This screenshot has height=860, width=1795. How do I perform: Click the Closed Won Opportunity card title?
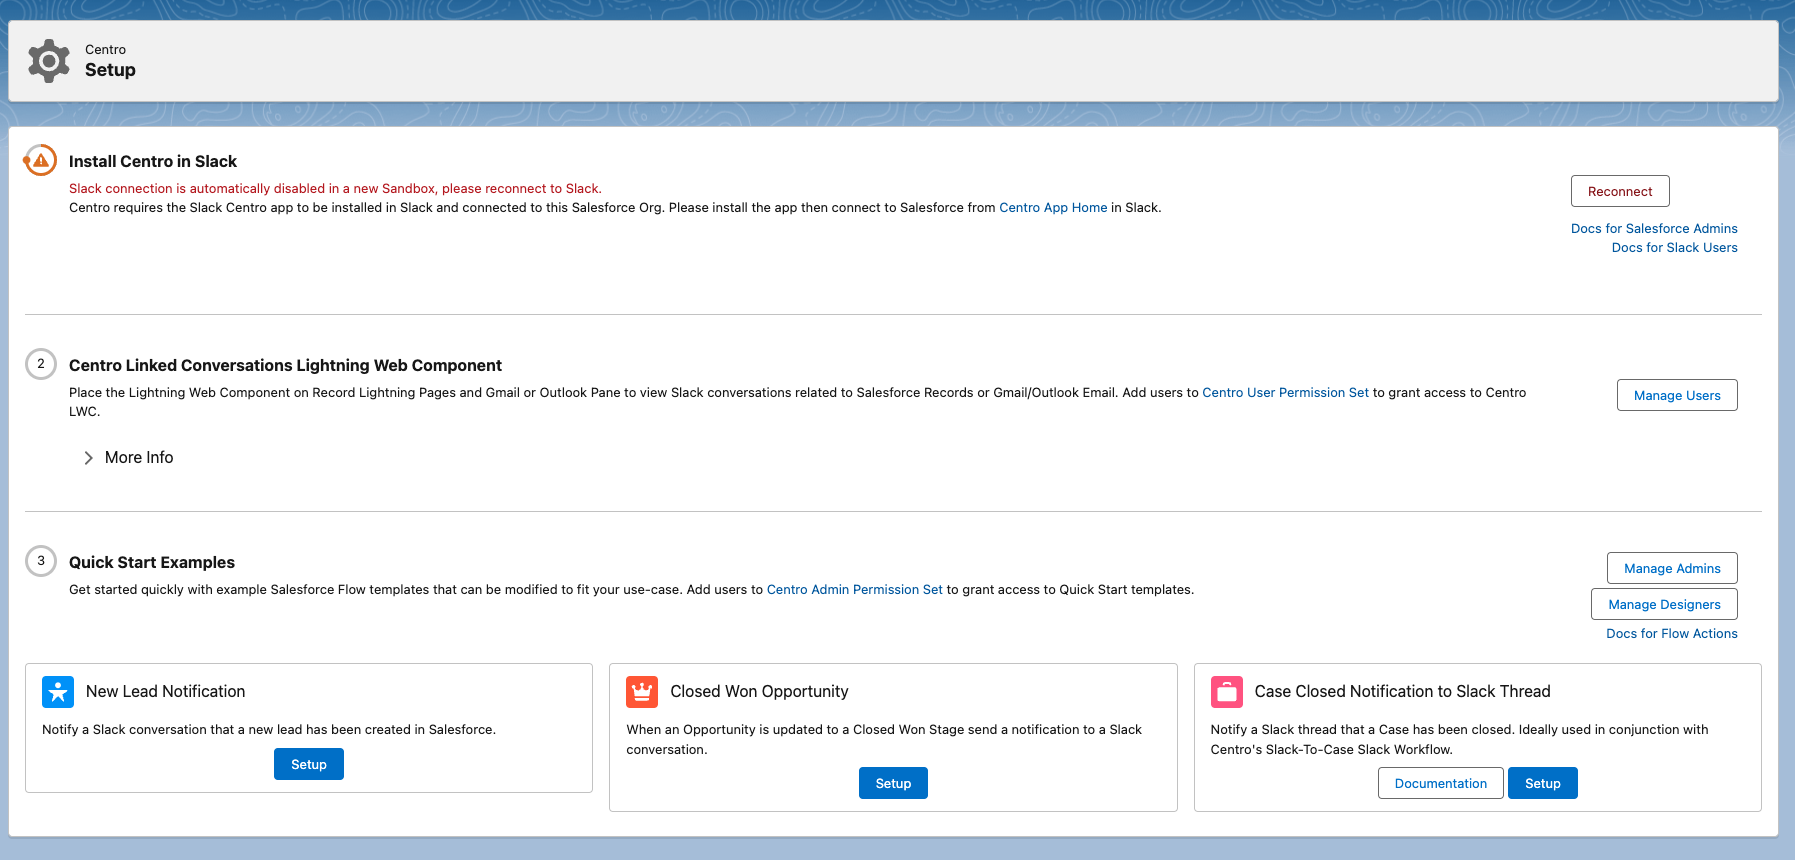pyautogui.click(x=759, y=691)
